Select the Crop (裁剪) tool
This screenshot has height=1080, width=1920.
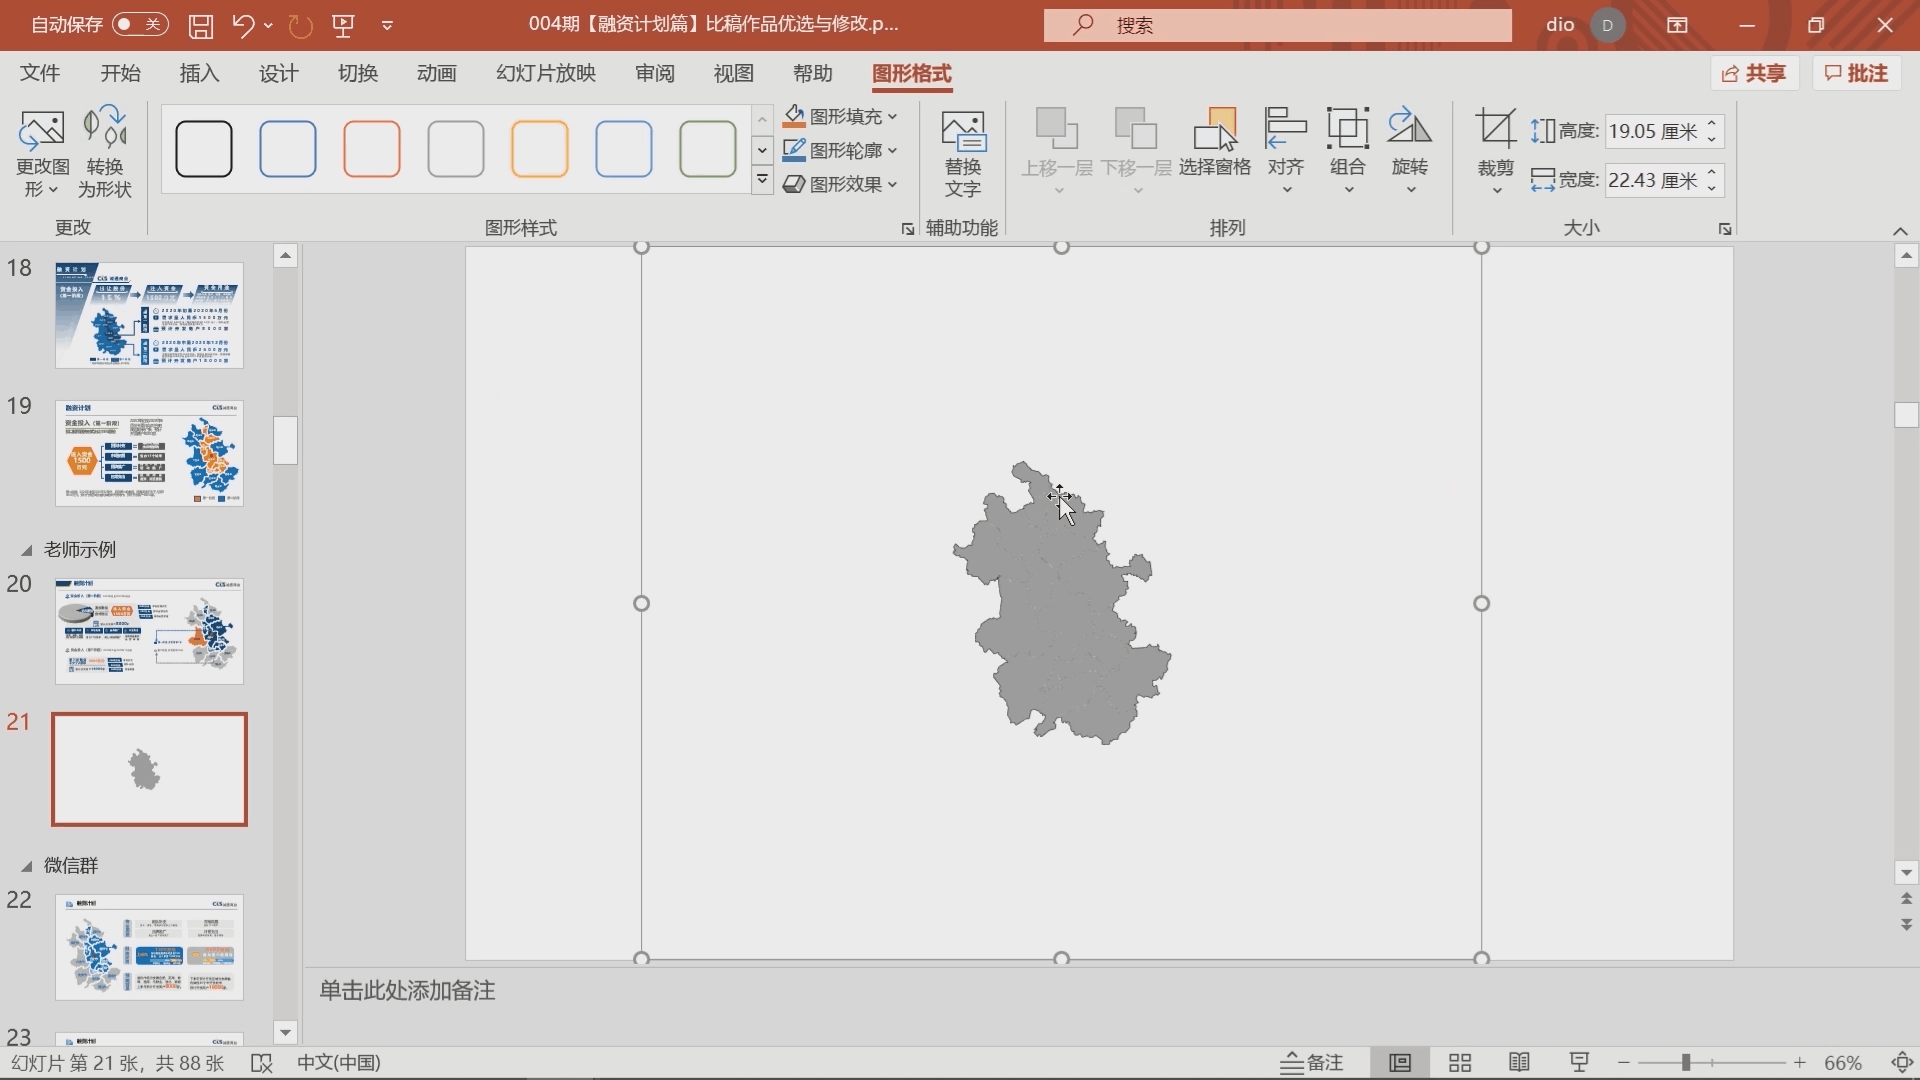pos(1496,150)
